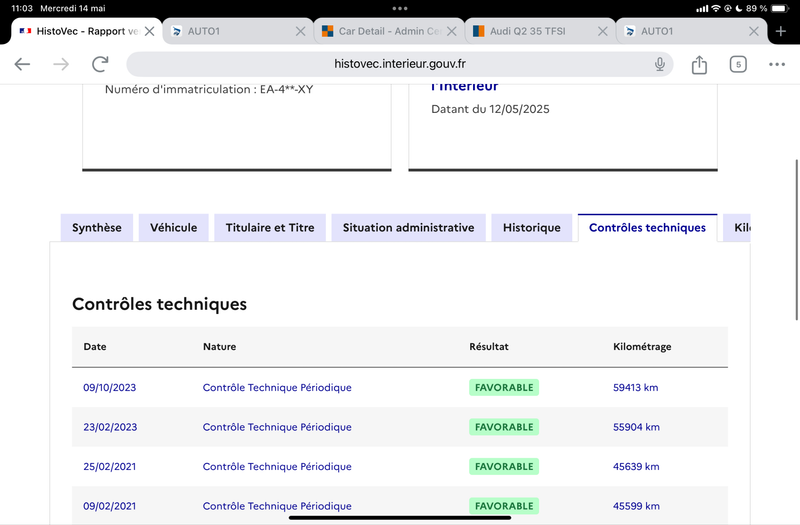
Task: Close the HistoVec browser tab
Action: pyautogui.click(x=150, y=31)
